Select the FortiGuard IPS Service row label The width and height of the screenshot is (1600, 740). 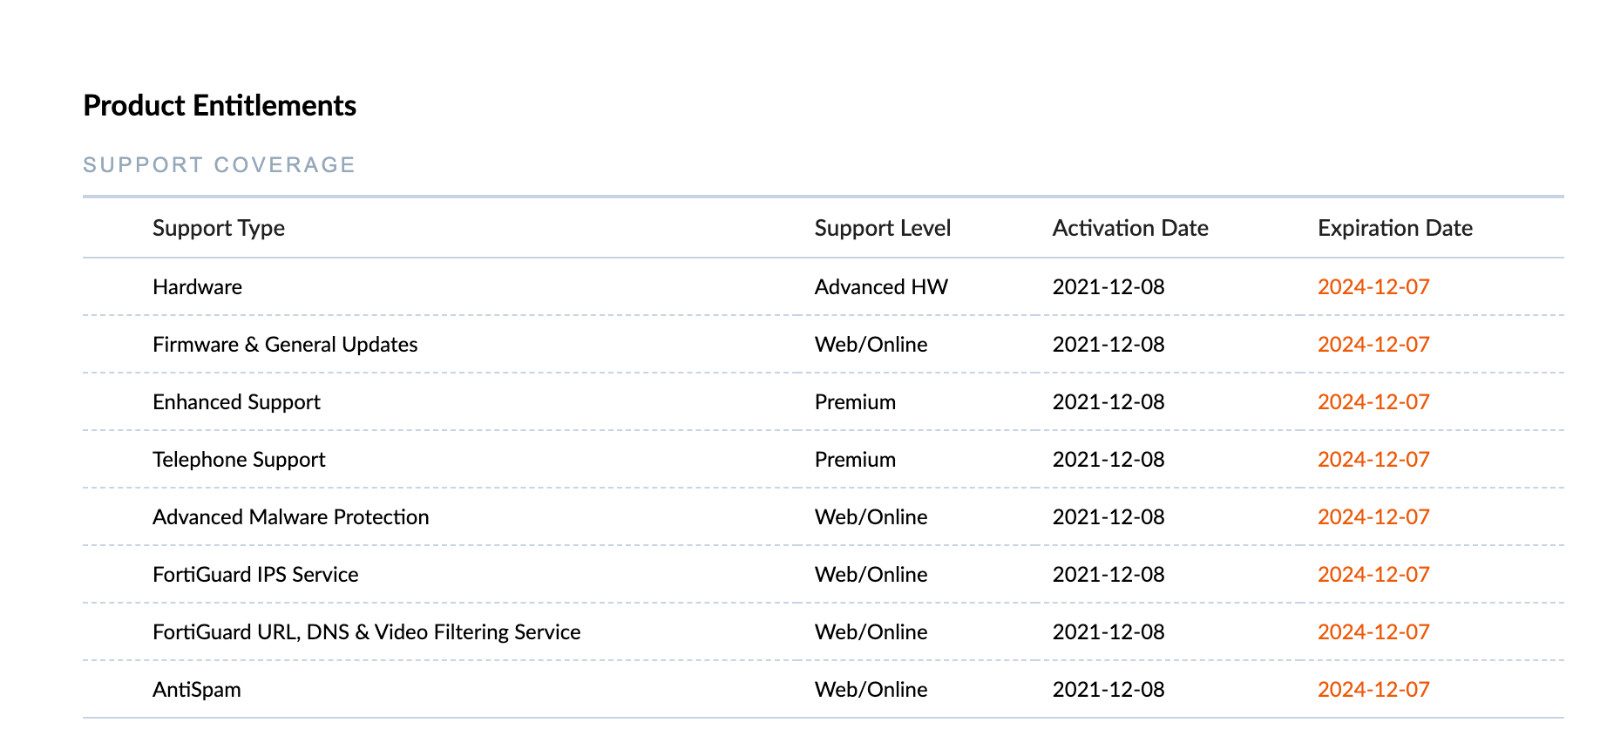(x=256, y=575)
